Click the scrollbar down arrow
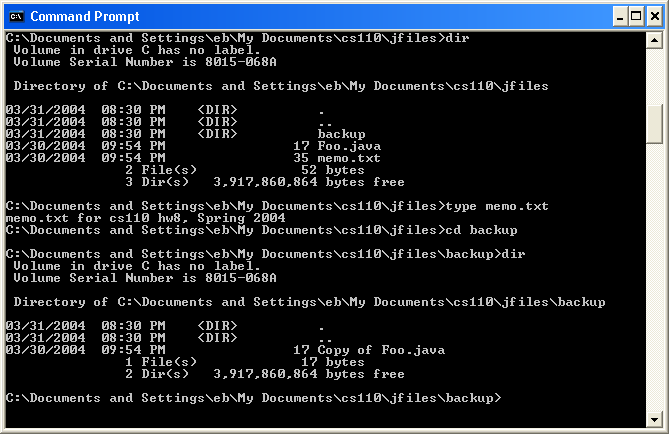The height and width of the screenshot is (434, 669). [x=654, y=419]
